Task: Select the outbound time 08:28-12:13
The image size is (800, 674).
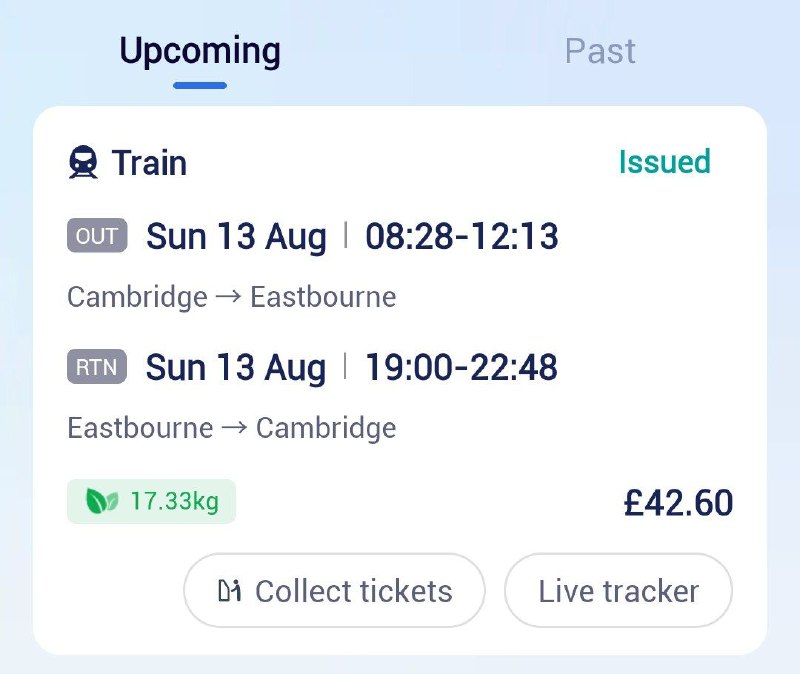Action: (461, 237)
